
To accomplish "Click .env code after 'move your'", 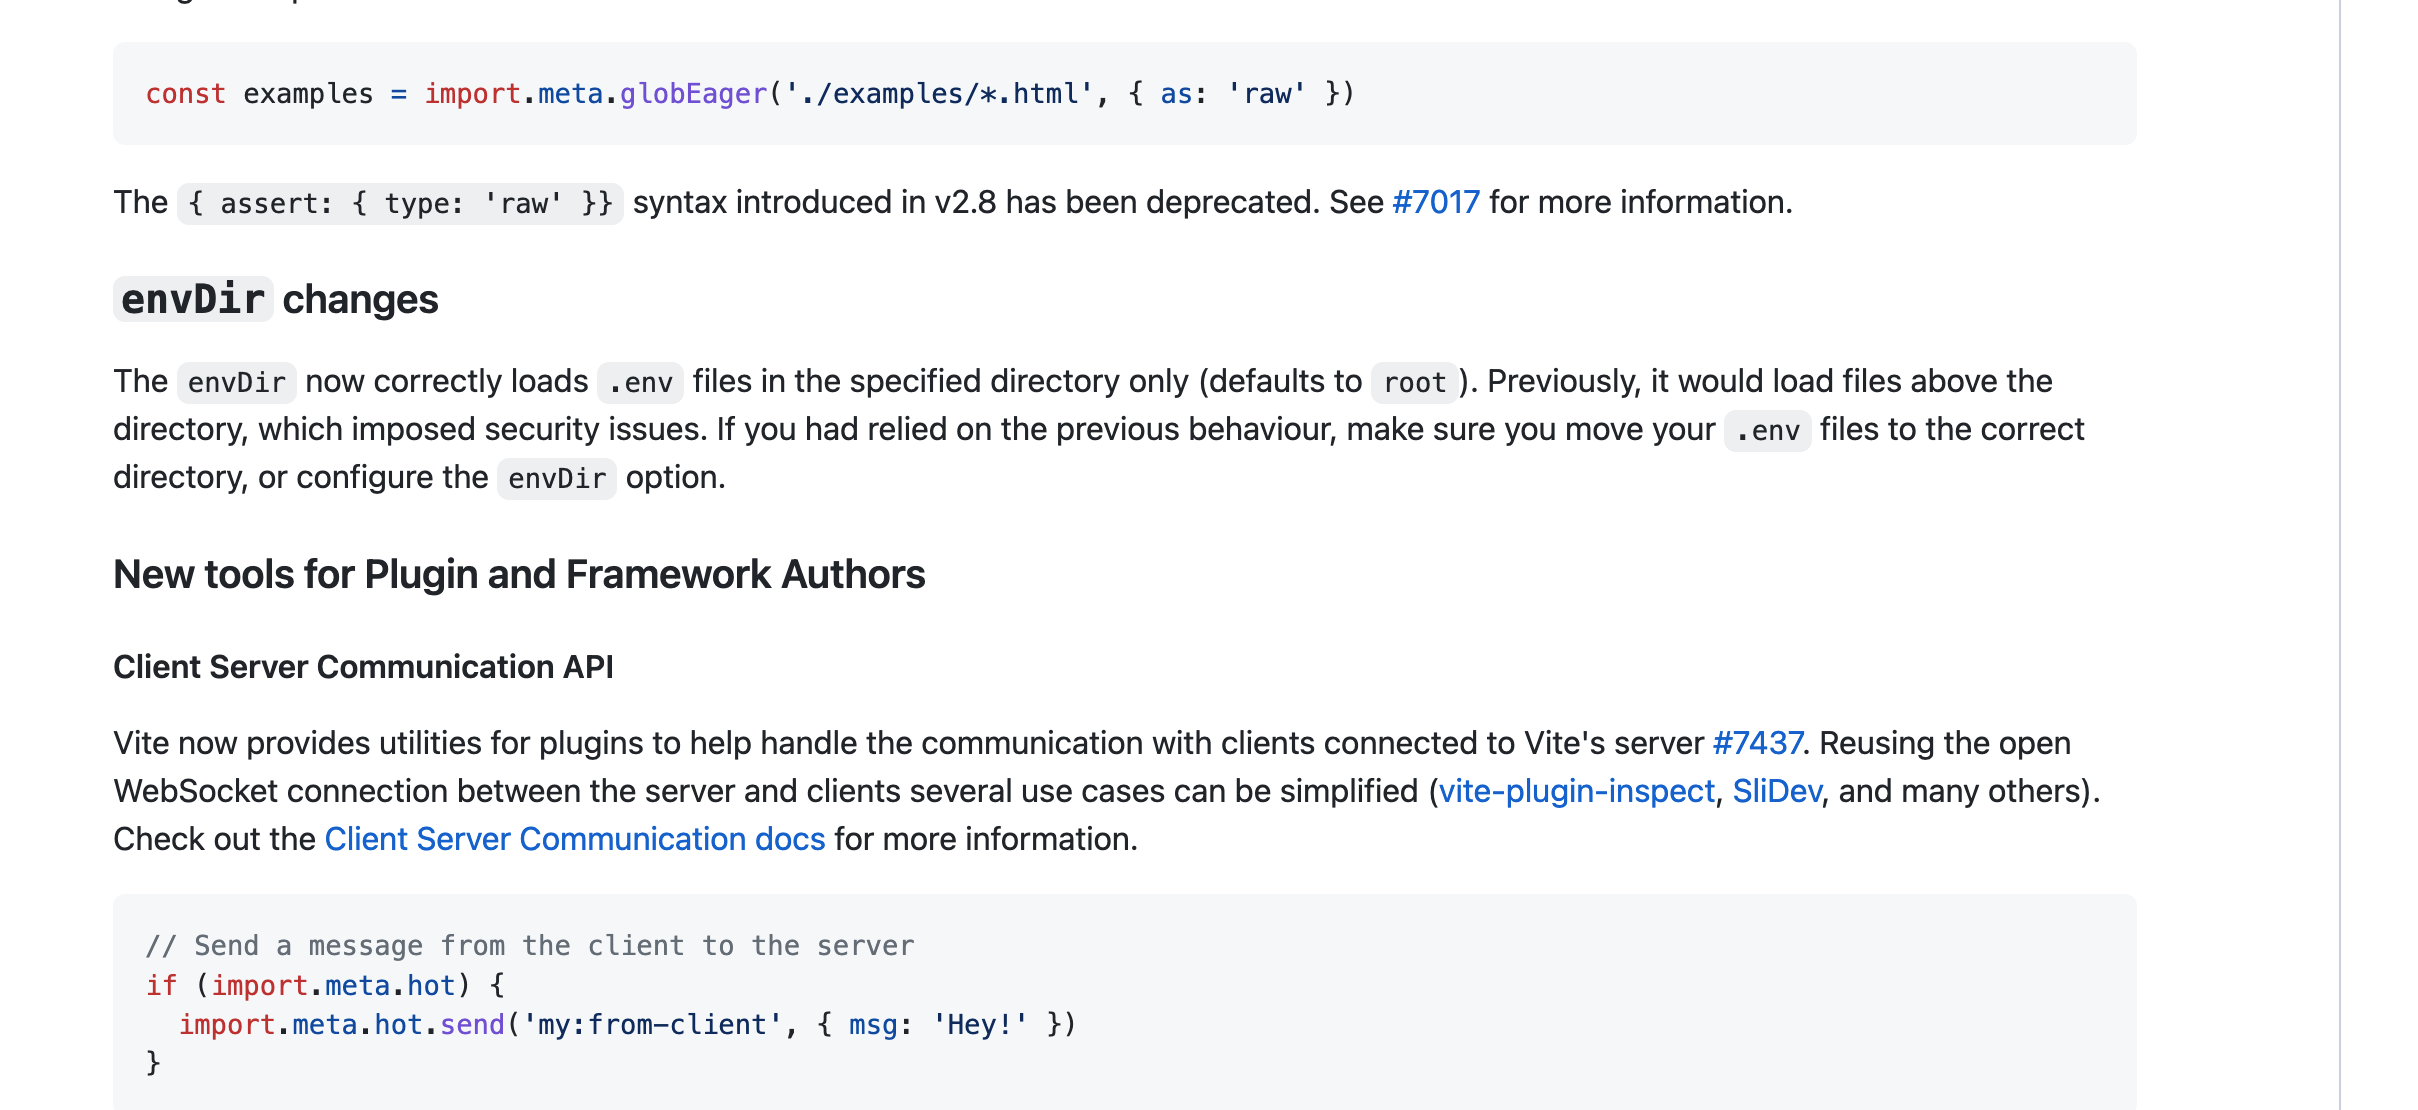I will (x=1767, y=430).
